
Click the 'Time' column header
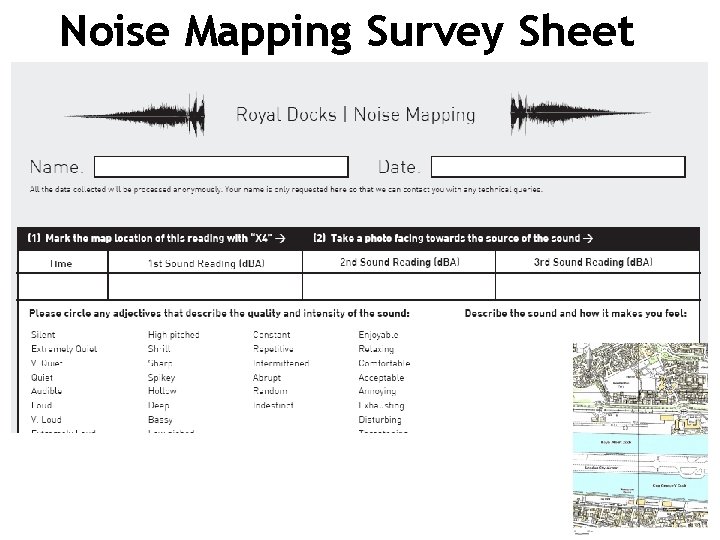coord(61,264)
